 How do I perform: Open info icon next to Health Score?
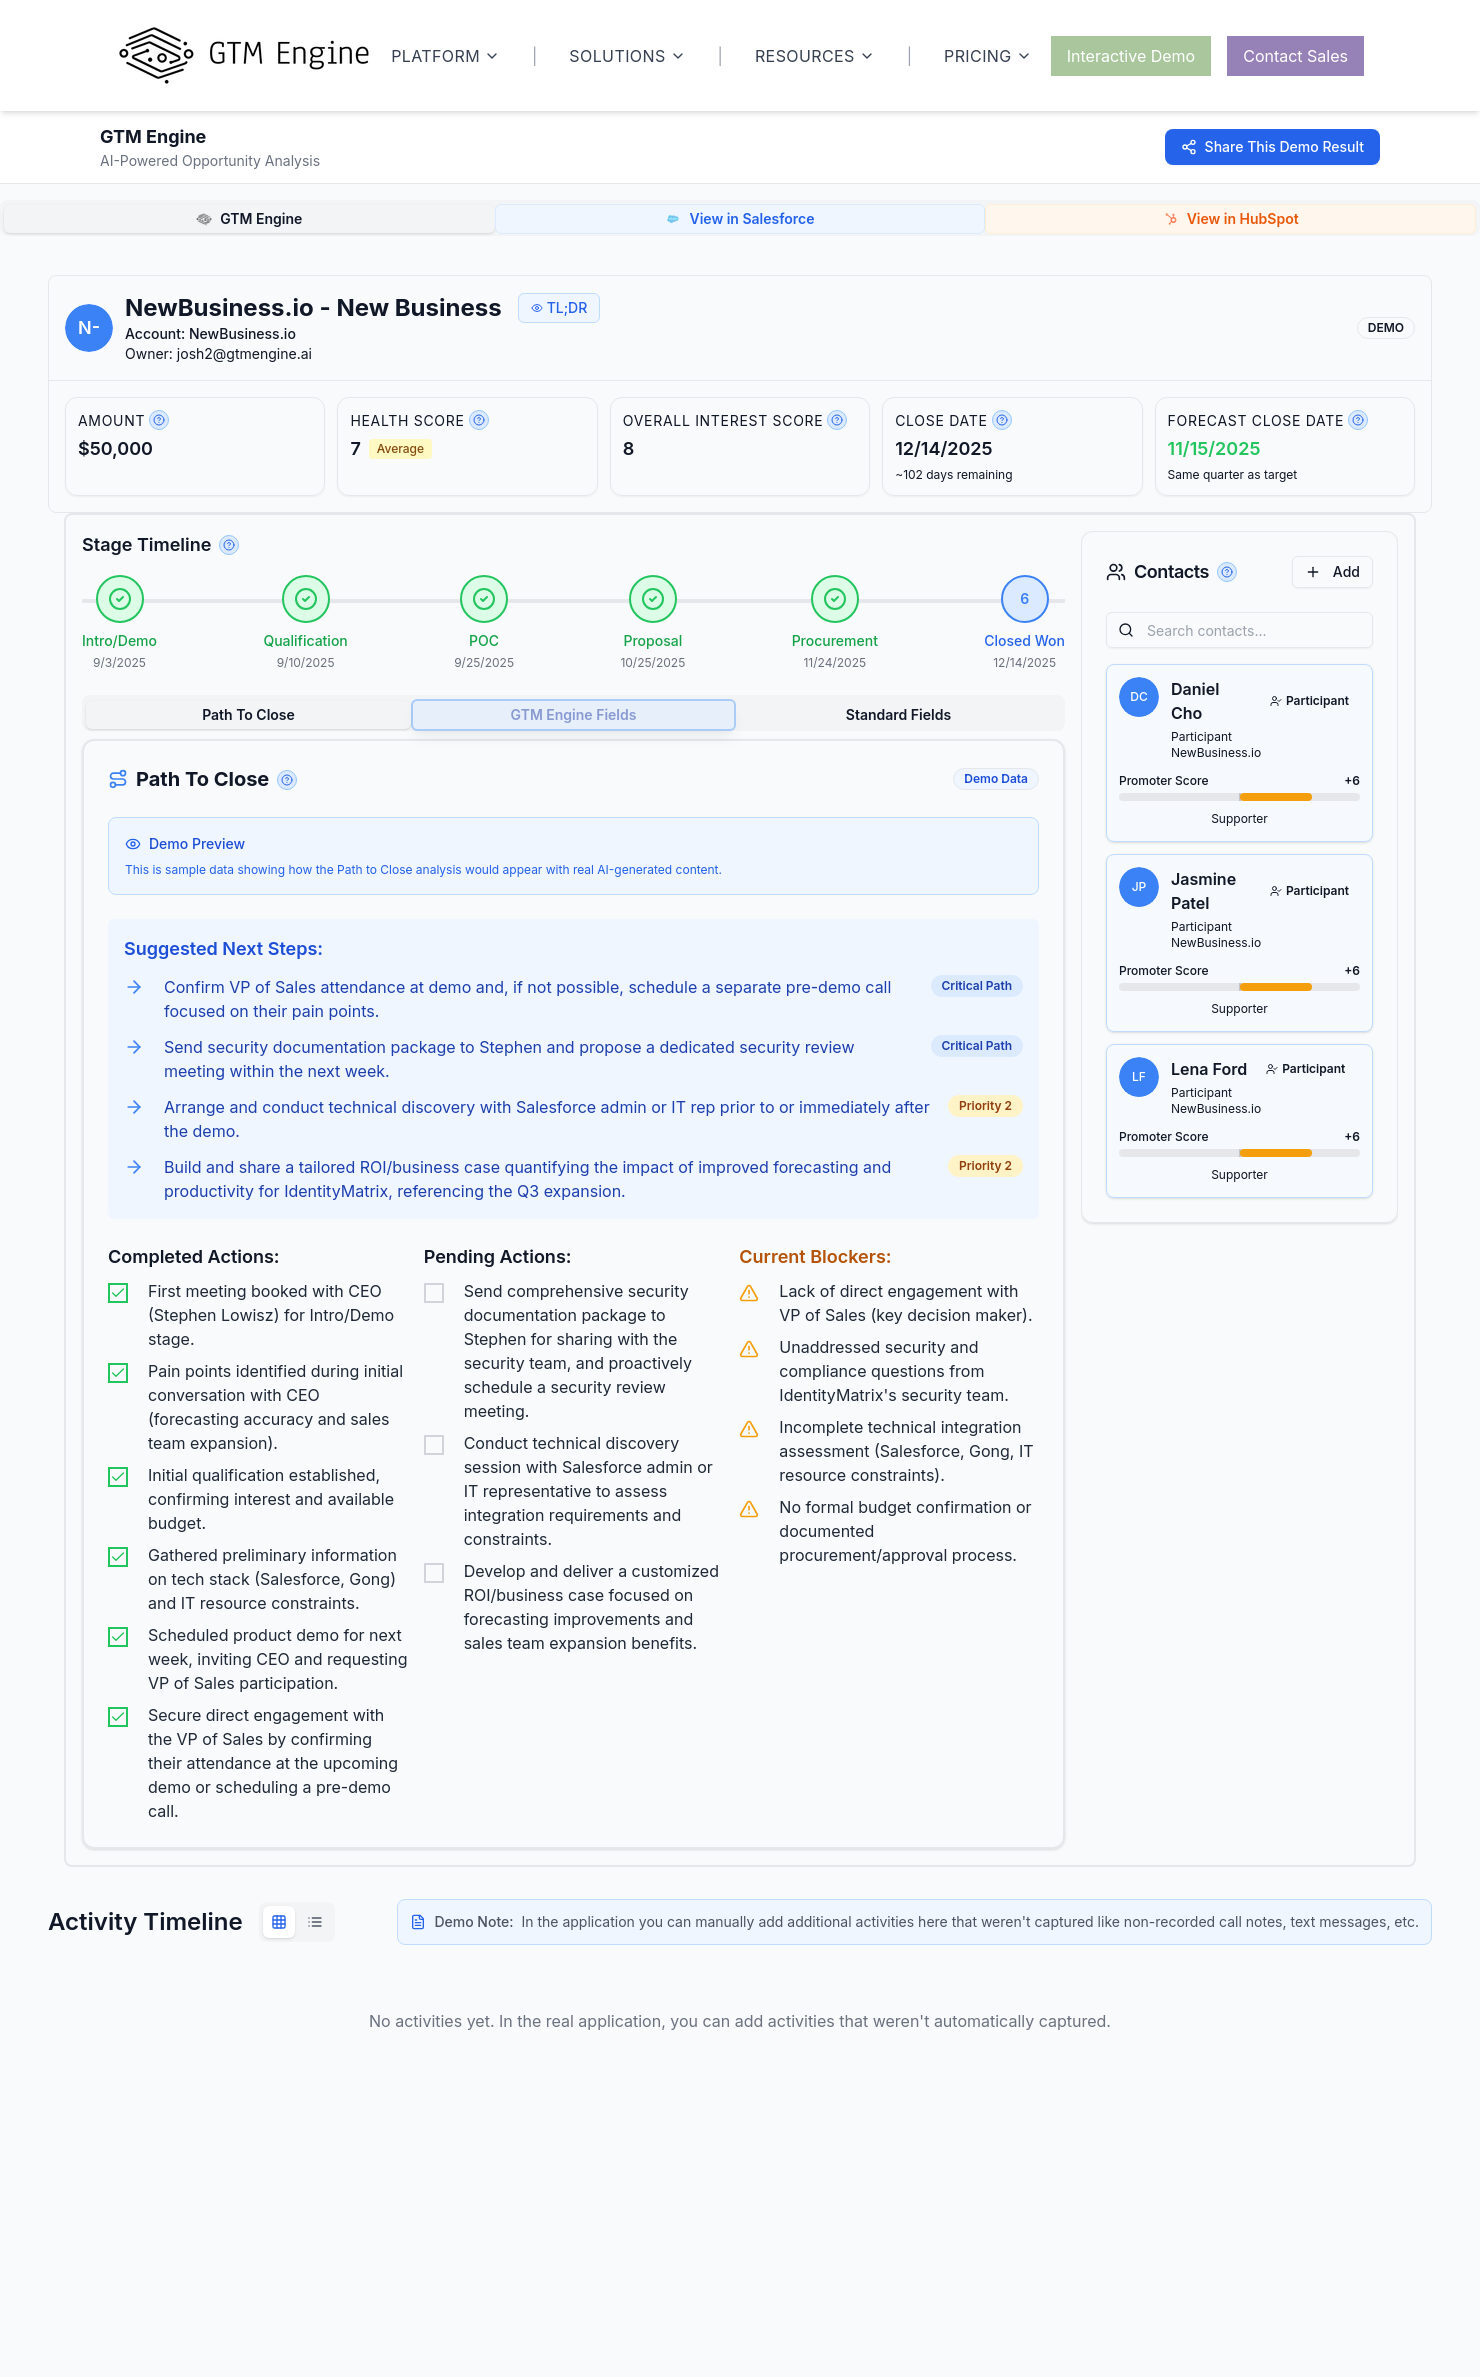click(x=479, y=420)
